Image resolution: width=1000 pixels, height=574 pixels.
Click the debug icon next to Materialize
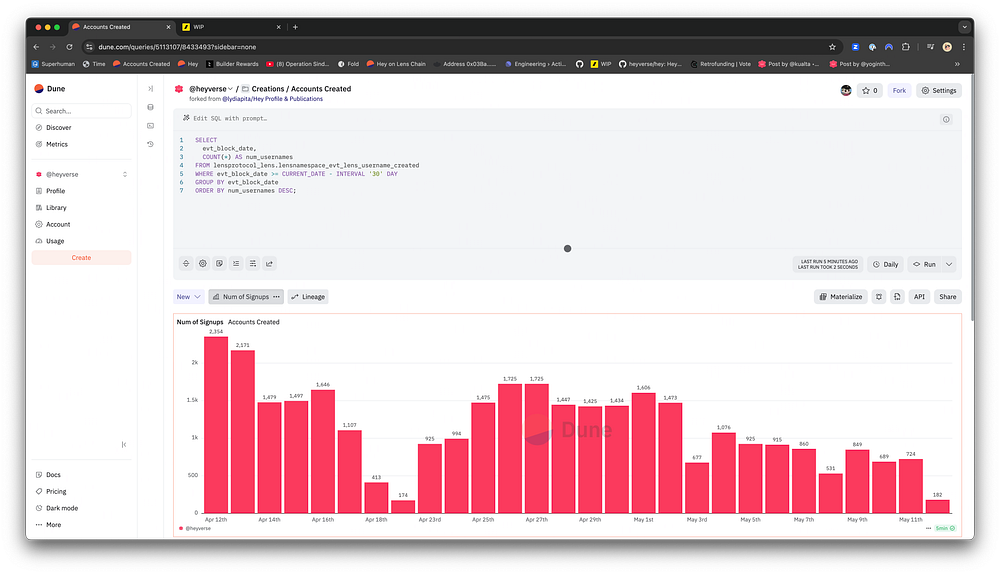click(x=879, y=297)
